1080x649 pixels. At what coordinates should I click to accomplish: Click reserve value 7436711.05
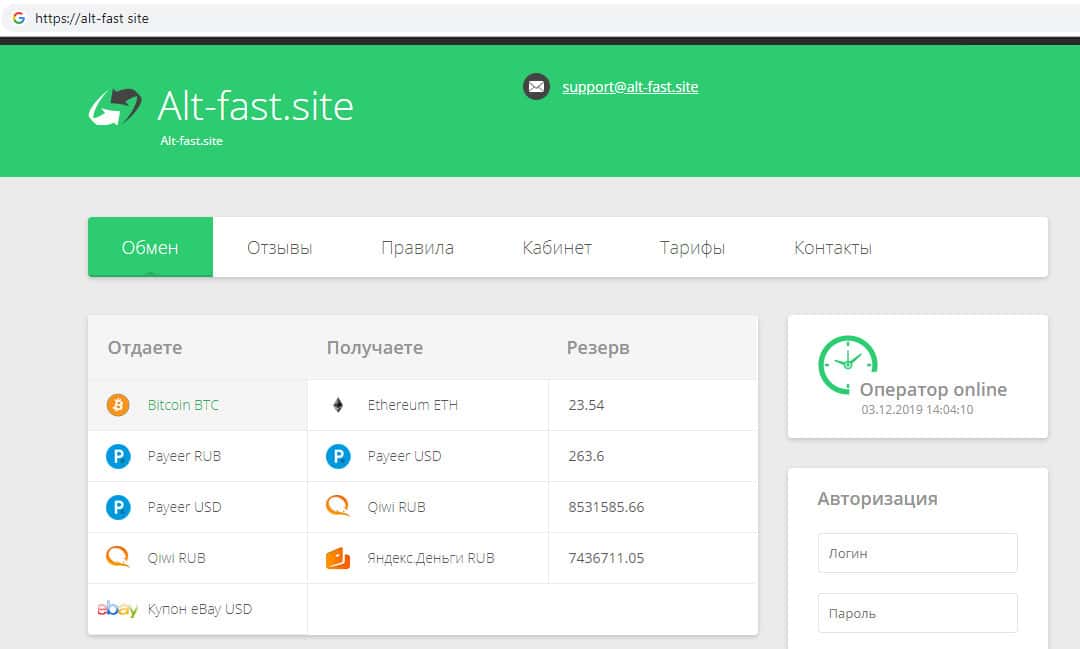pyautogui.click(x=606, y=558)
